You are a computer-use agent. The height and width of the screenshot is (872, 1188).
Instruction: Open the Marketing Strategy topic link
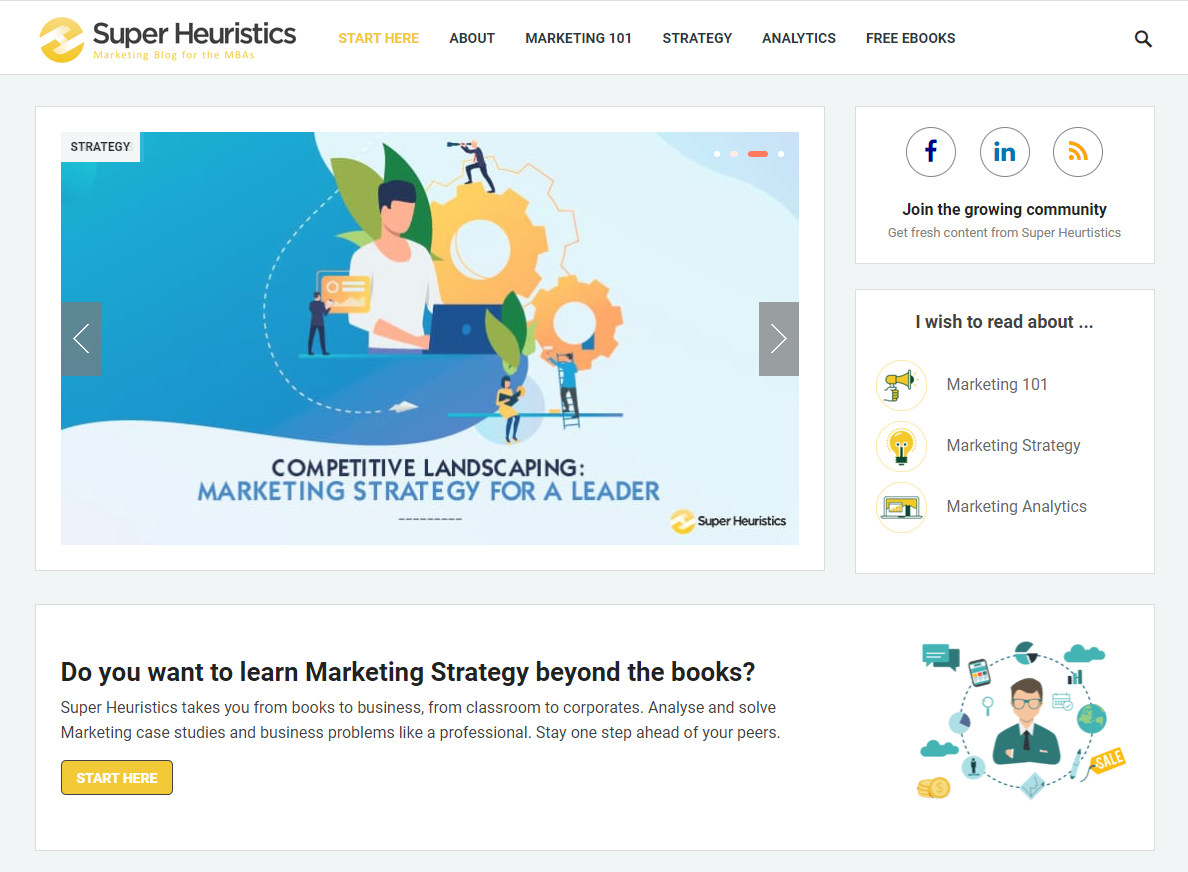(x=1013, y=445)
